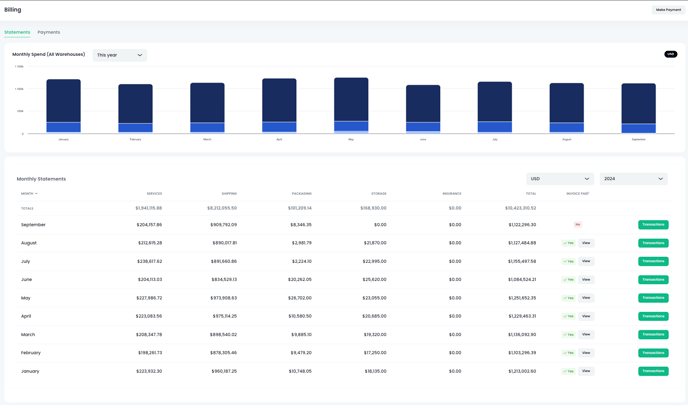Image resolution: width=688 pixels, height=405 pixels.
Task: View the May invoice
Action: pyautogui.click(x=586, y=298)
